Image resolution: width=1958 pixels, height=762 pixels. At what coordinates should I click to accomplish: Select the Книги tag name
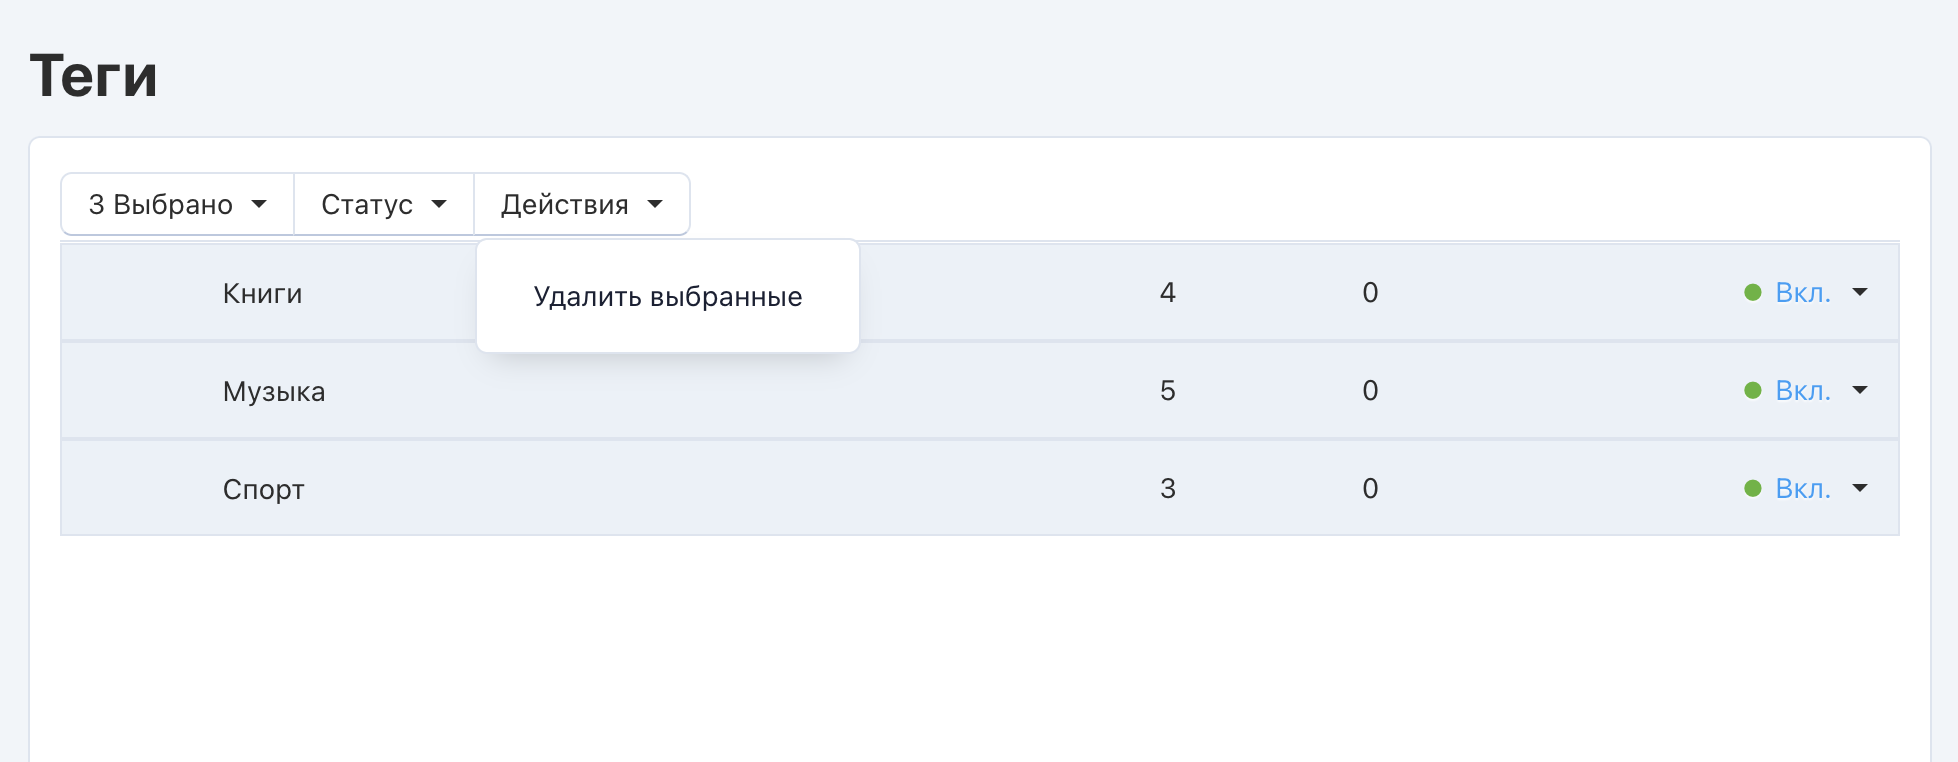point(262,294)
